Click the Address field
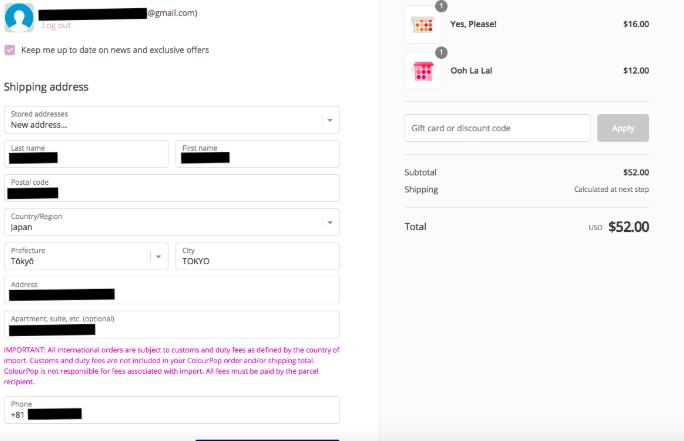The image size is (684, 441). (171, 290)
